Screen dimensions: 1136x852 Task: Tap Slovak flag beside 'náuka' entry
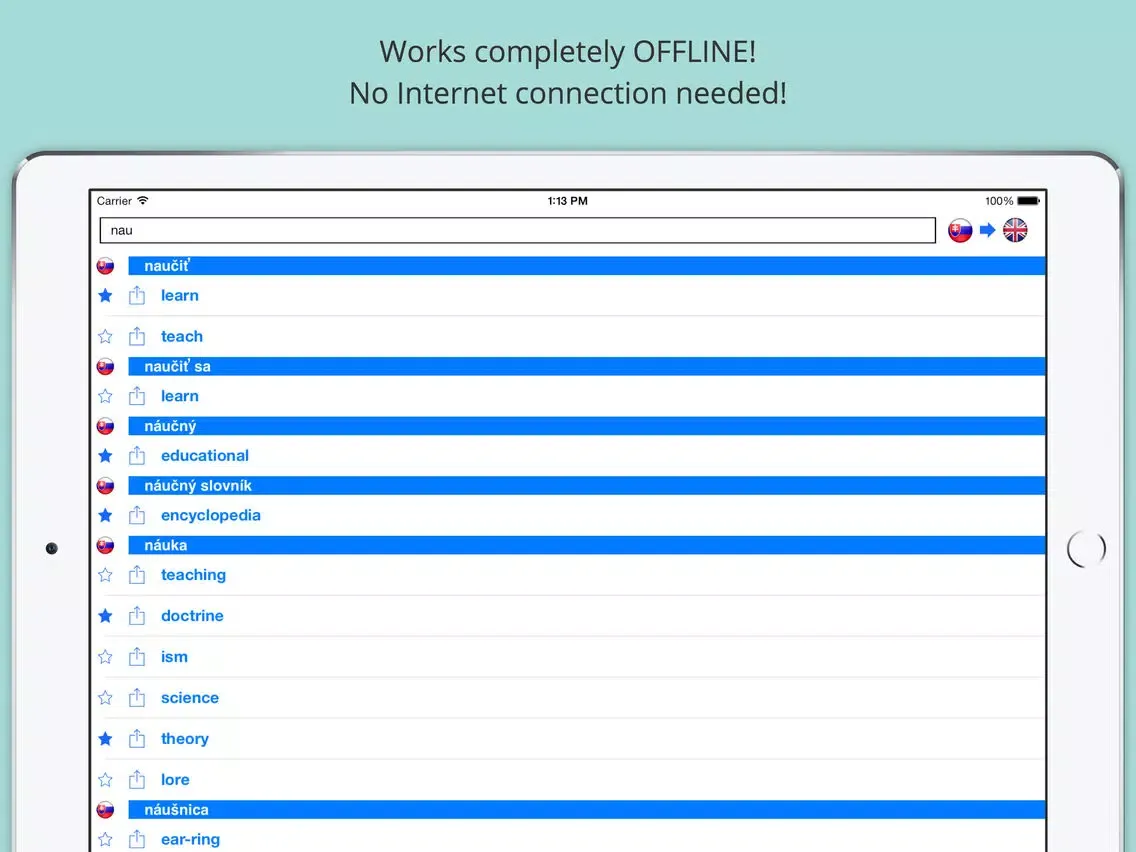pos(106,546)
